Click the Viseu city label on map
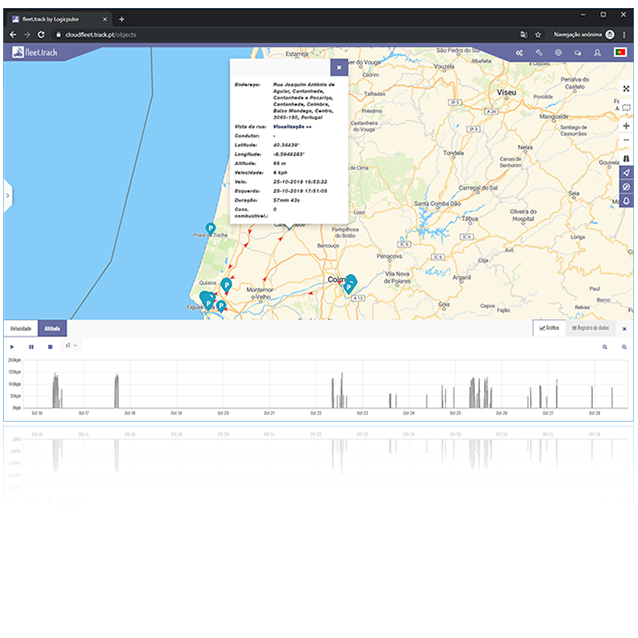638x638 pixels. pos(507,93)
